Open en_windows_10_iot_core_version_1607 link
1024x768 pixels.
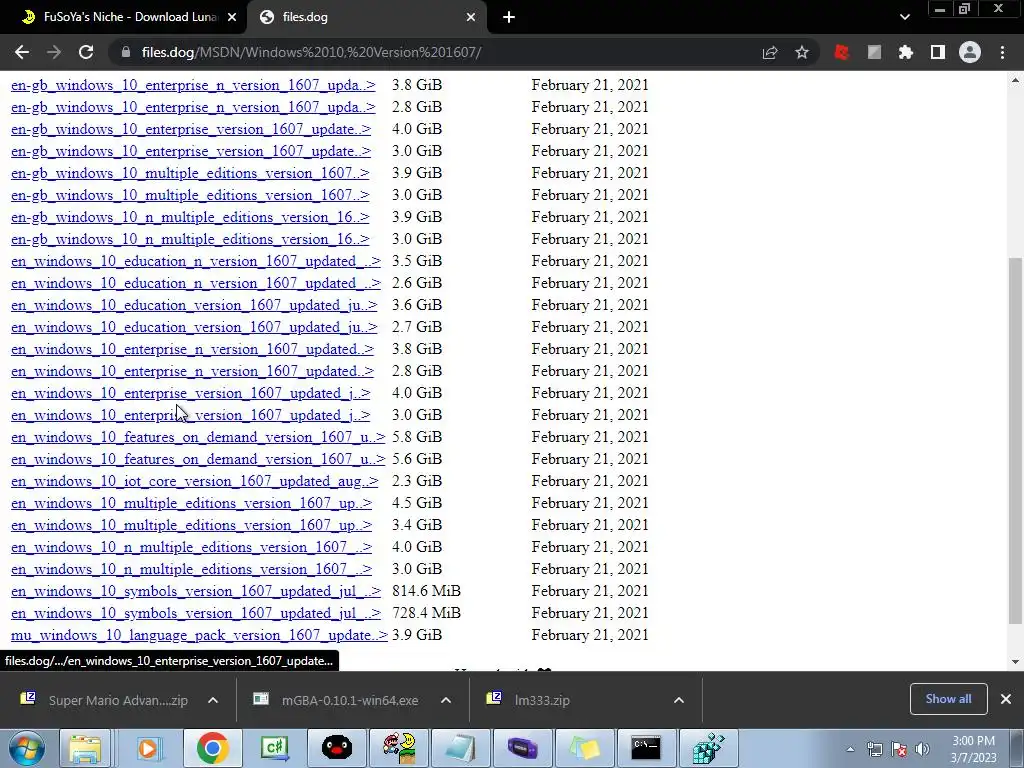(x=195, y=481)
